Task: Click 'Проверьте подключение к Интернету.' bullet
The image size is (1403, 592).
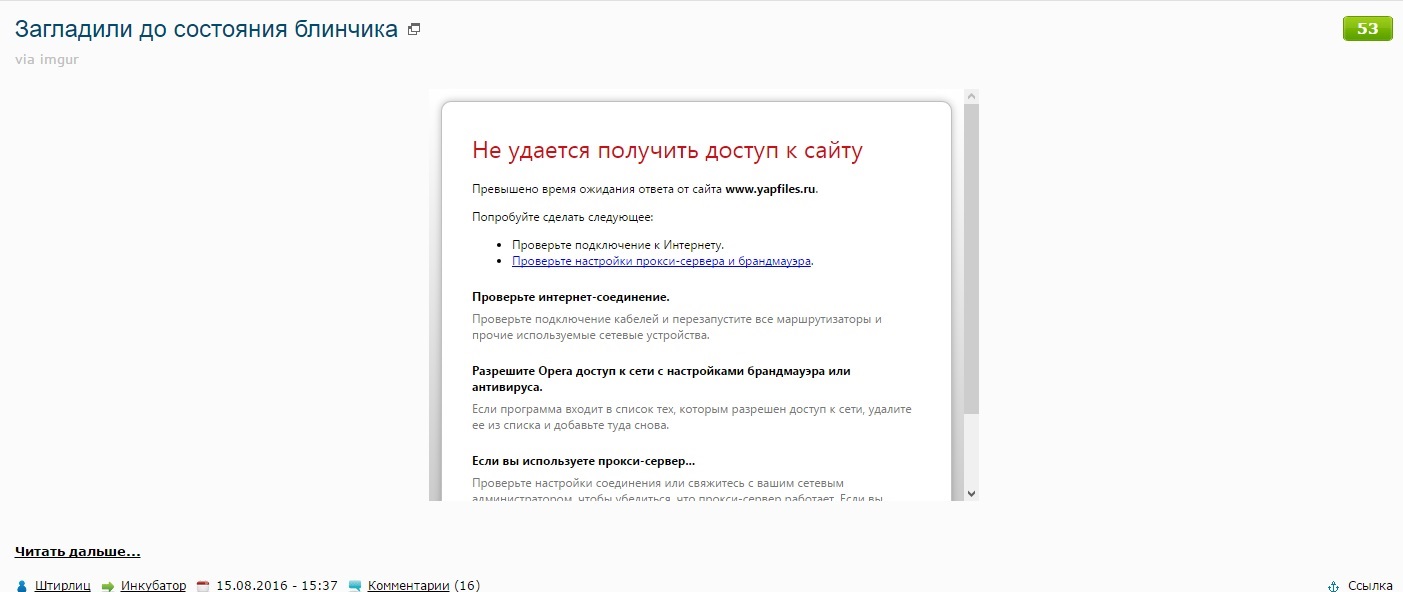Action: tap(618, 244)
